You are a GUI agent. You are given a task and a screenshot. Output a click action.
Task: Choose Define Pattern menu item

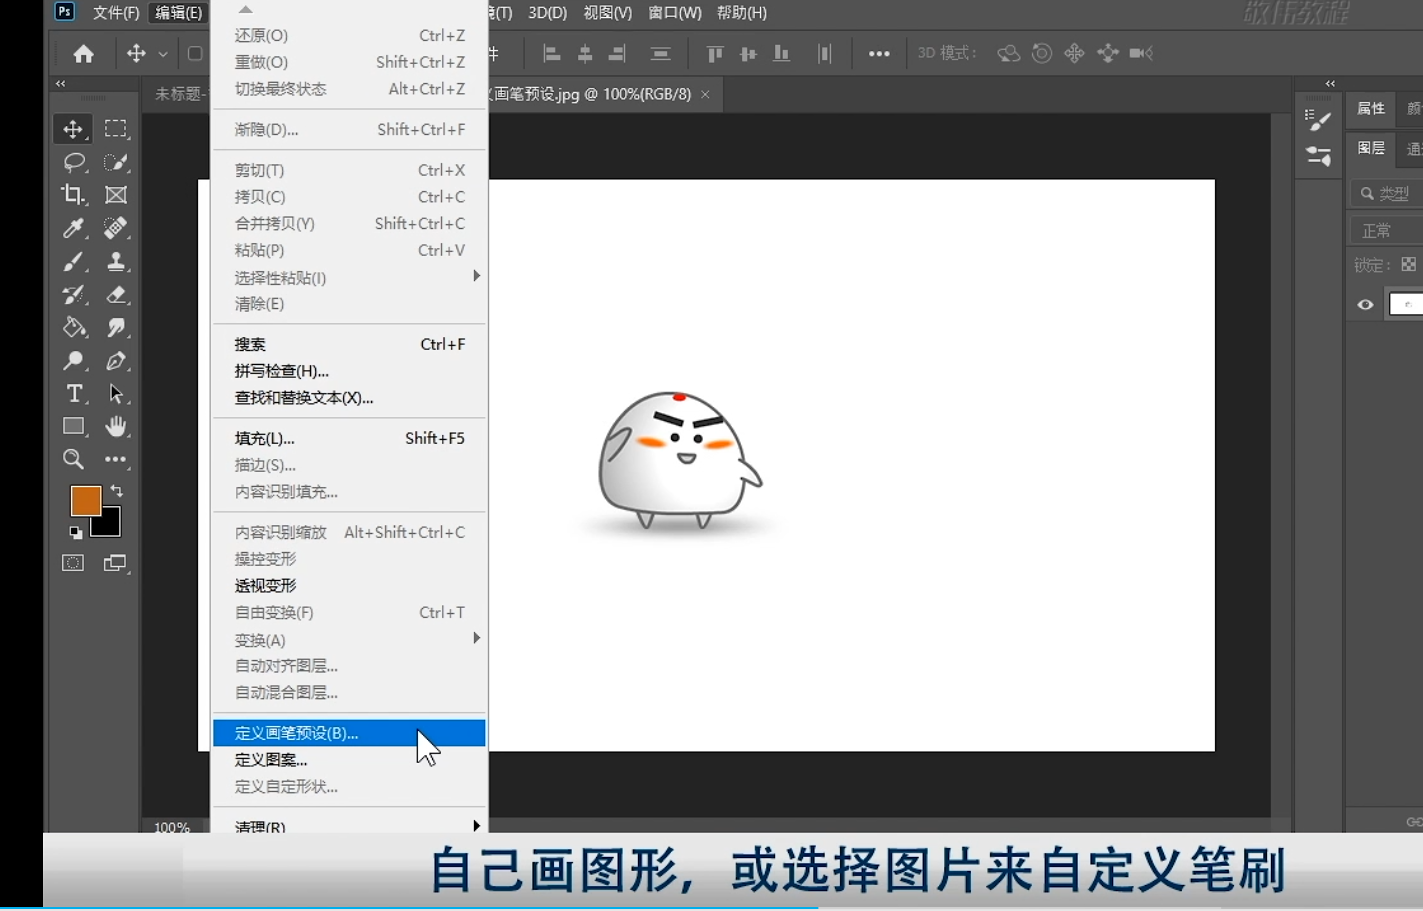pos(349,760)
